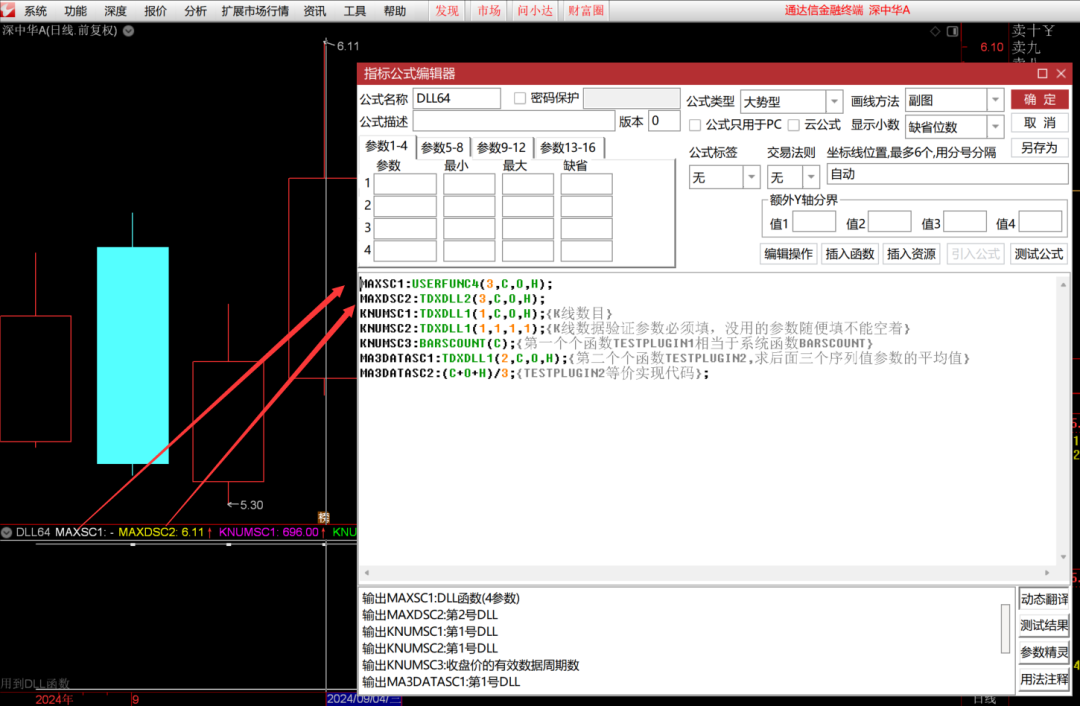Select the 参数13-16 tab
Viewport: 1080px width, 706px height.
point(568,147)
